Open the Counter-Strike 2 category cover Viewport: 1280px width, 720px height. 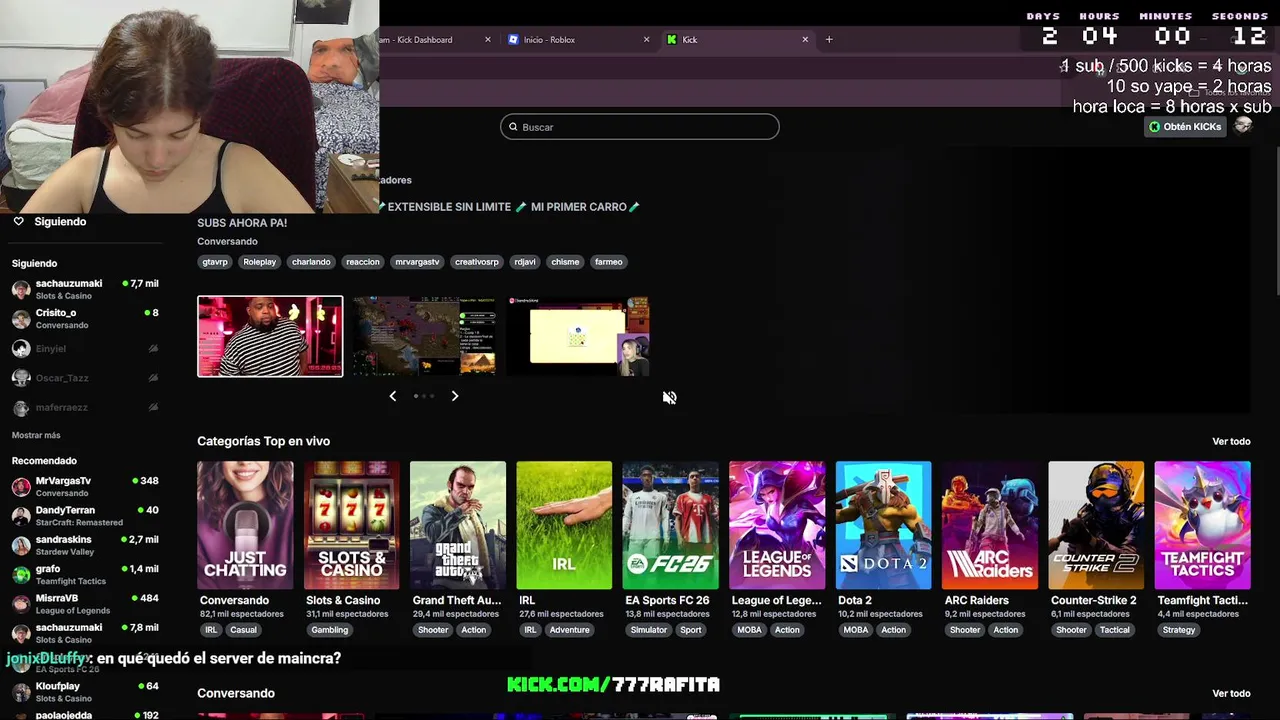click(x=1096, y=525)
